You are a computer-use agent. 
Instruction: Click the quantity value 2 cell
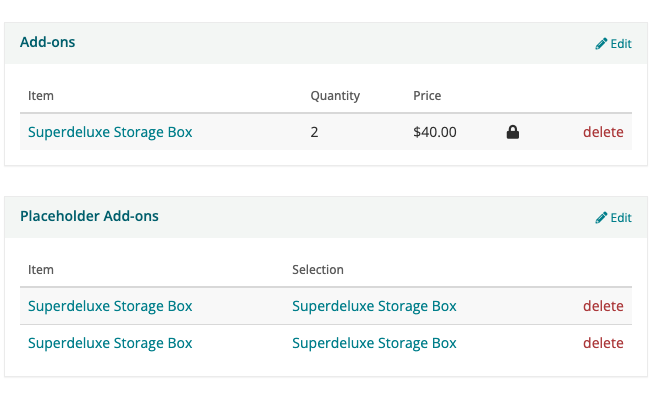coord(314,132)
